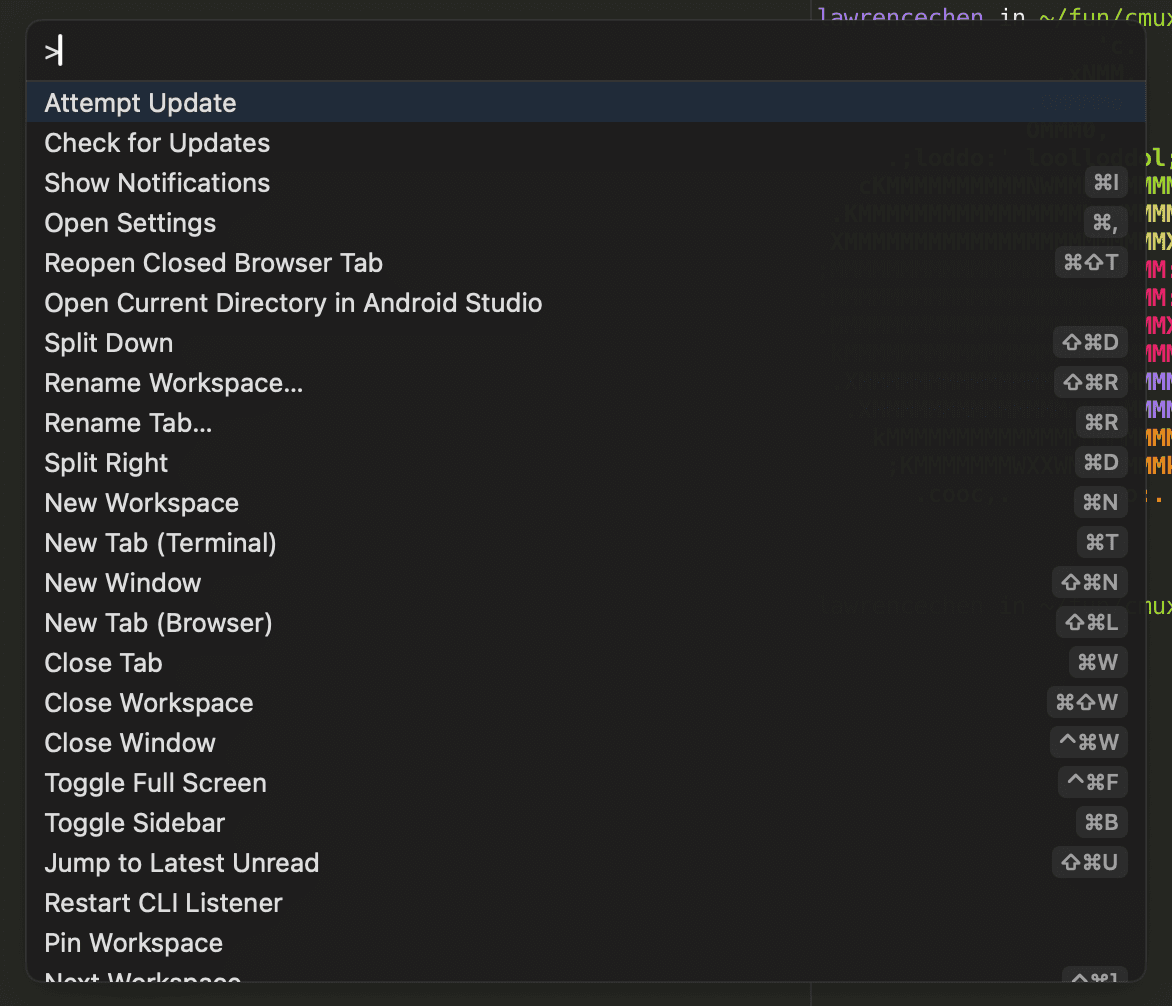Image resolution: width=1172 pixels, height=1006 pixels.
Task: Open Current Directory in Android Studio
Action: click(x=293, y=303)
